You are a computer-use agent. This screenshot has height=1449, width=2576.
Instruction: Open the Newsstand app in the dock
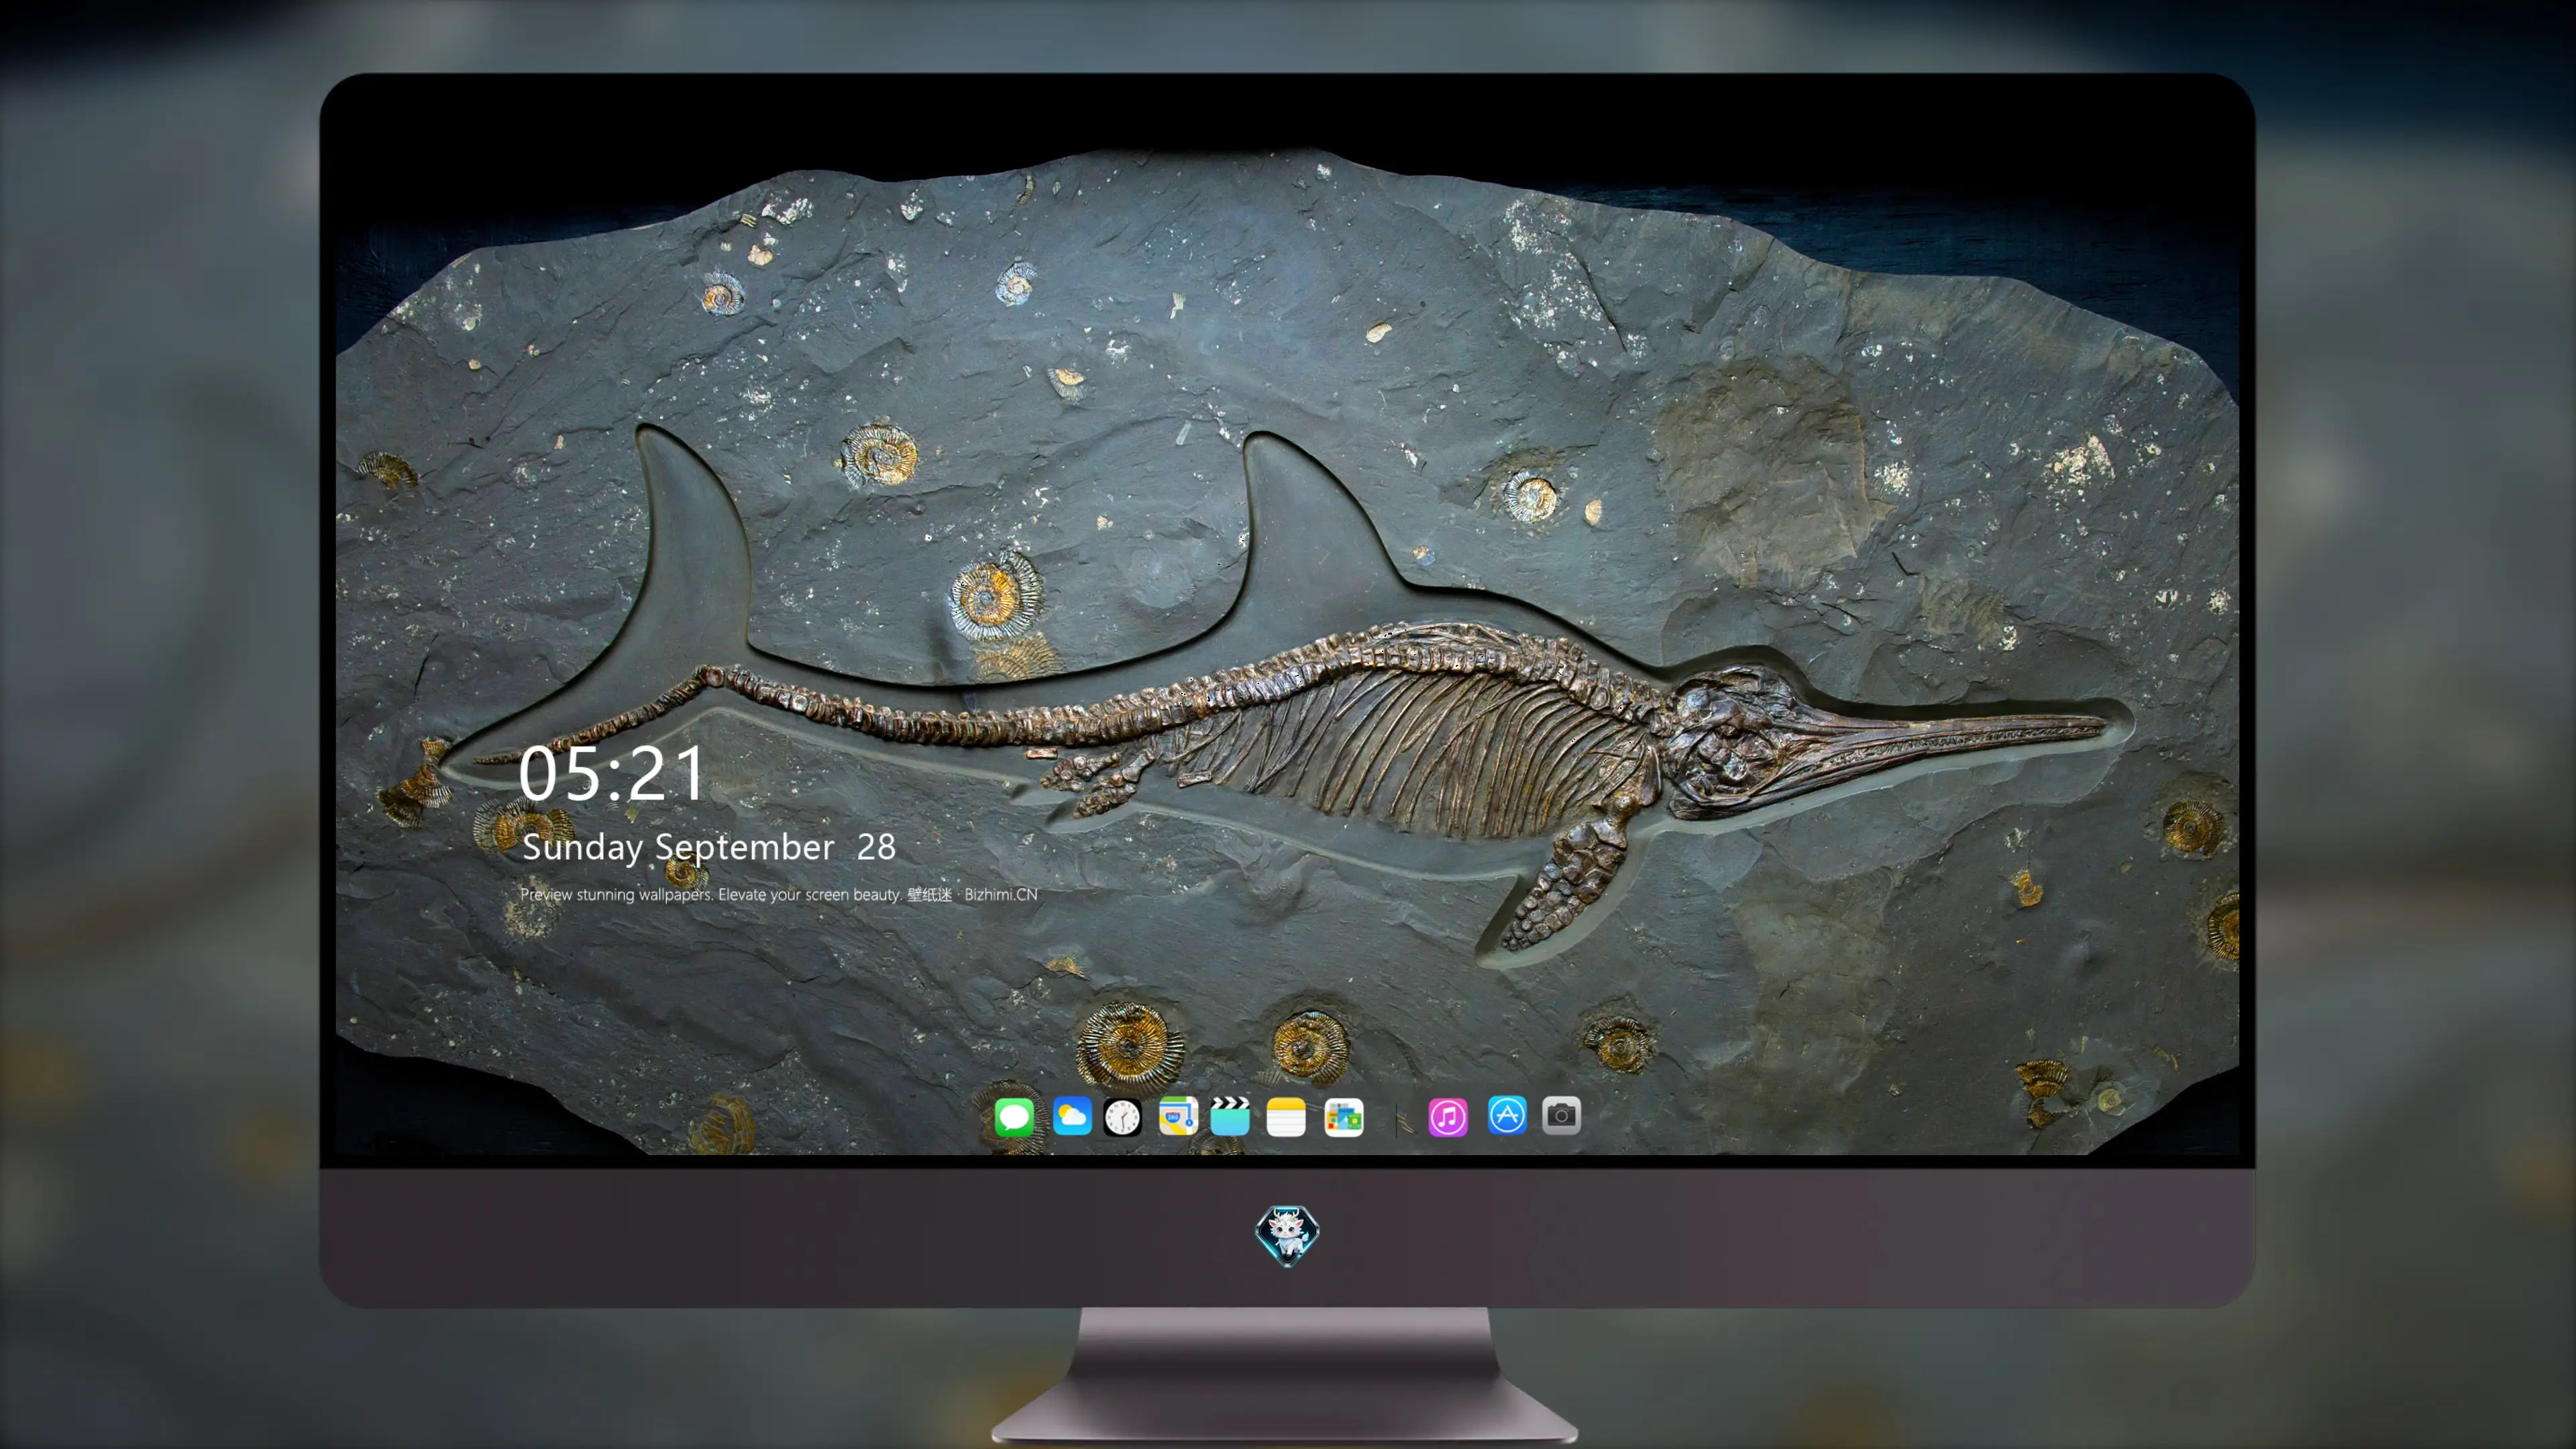tap(1344, 1117)
